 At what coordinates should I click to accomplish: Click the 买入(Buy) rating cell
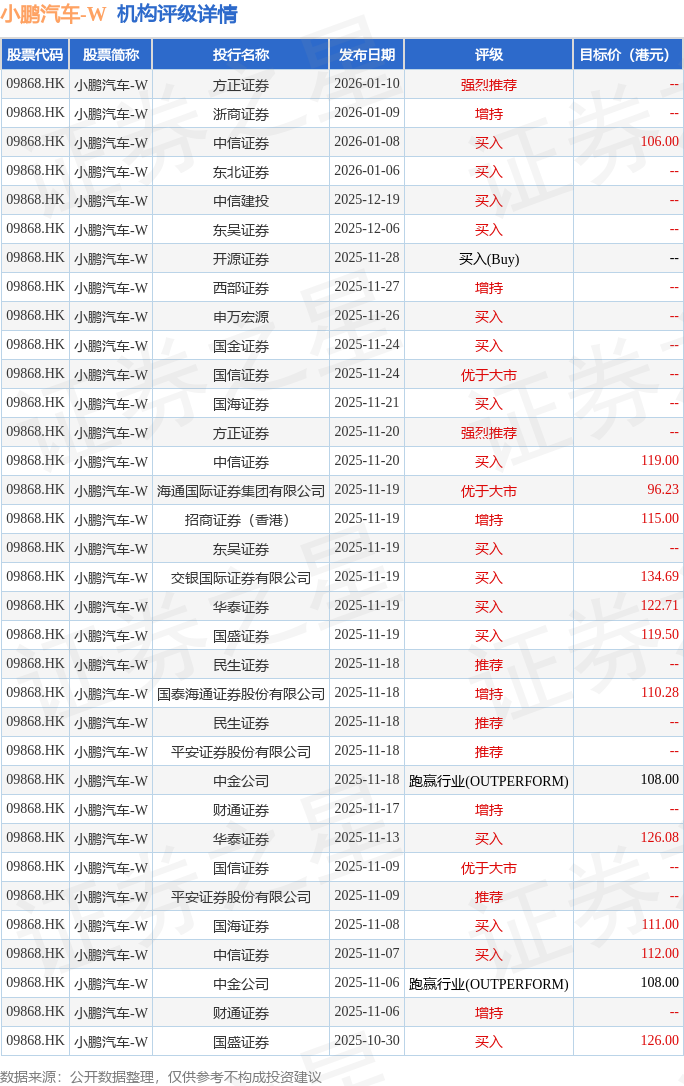coord(489,259)
